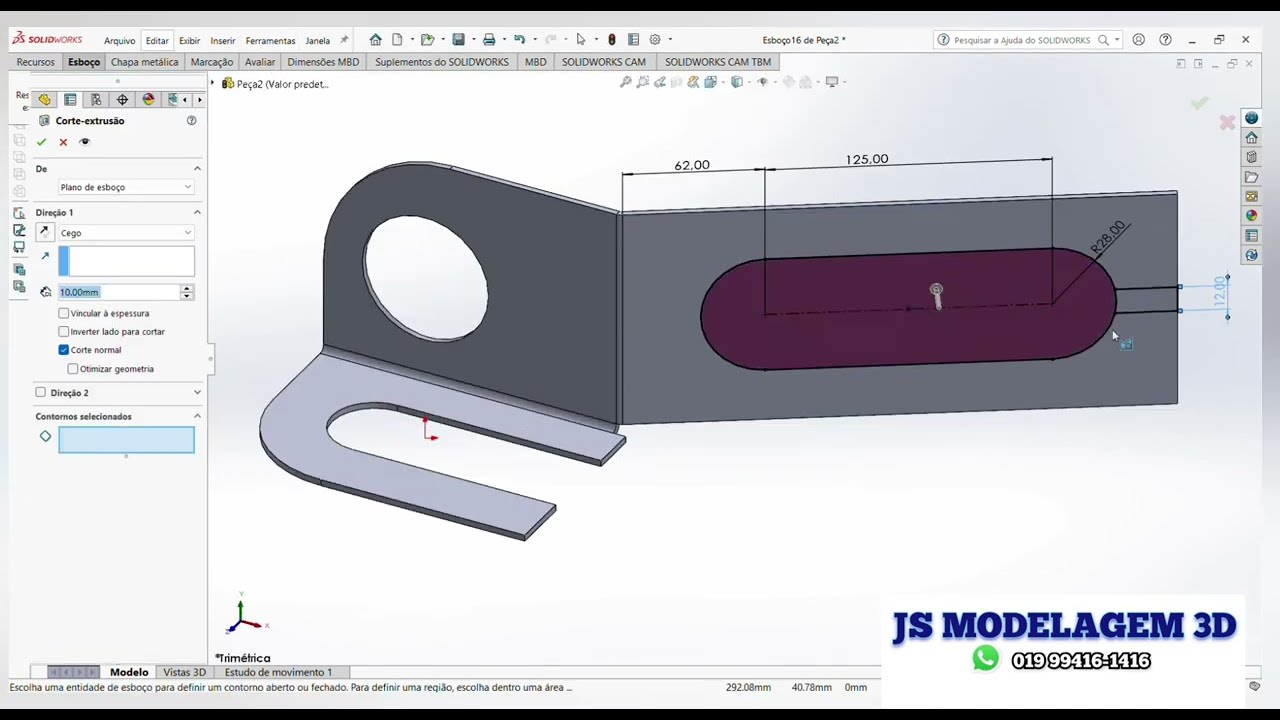Create a new document icon
The height and width of the screenshot is (720, 1280).
coord(398,40)
